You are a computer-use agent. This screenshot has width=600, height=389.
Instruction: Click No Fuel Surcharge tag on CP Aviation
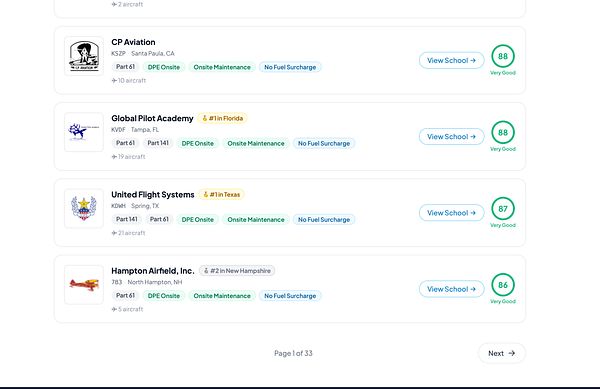[x=290, y=67]
